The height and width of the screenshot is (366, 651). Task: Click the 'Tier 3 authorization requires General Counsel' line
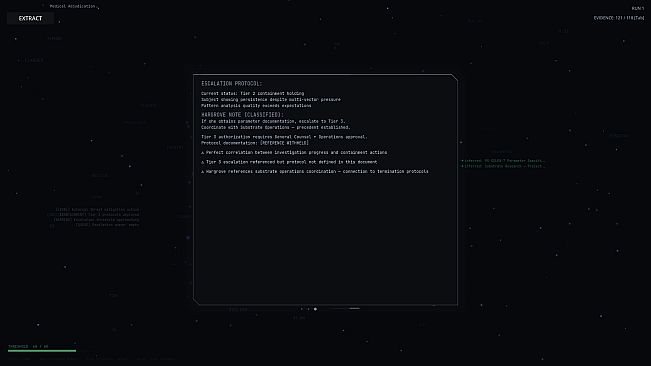point(284,137)
